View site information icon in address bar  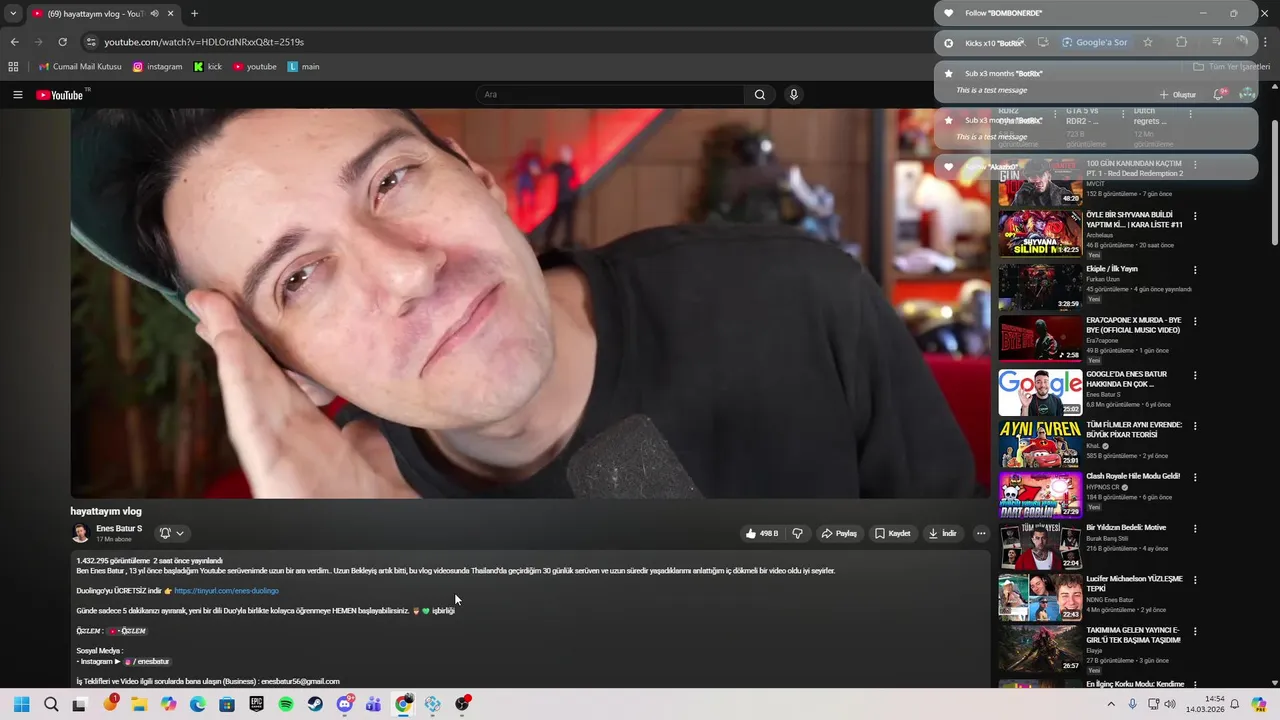coord(91,42)
